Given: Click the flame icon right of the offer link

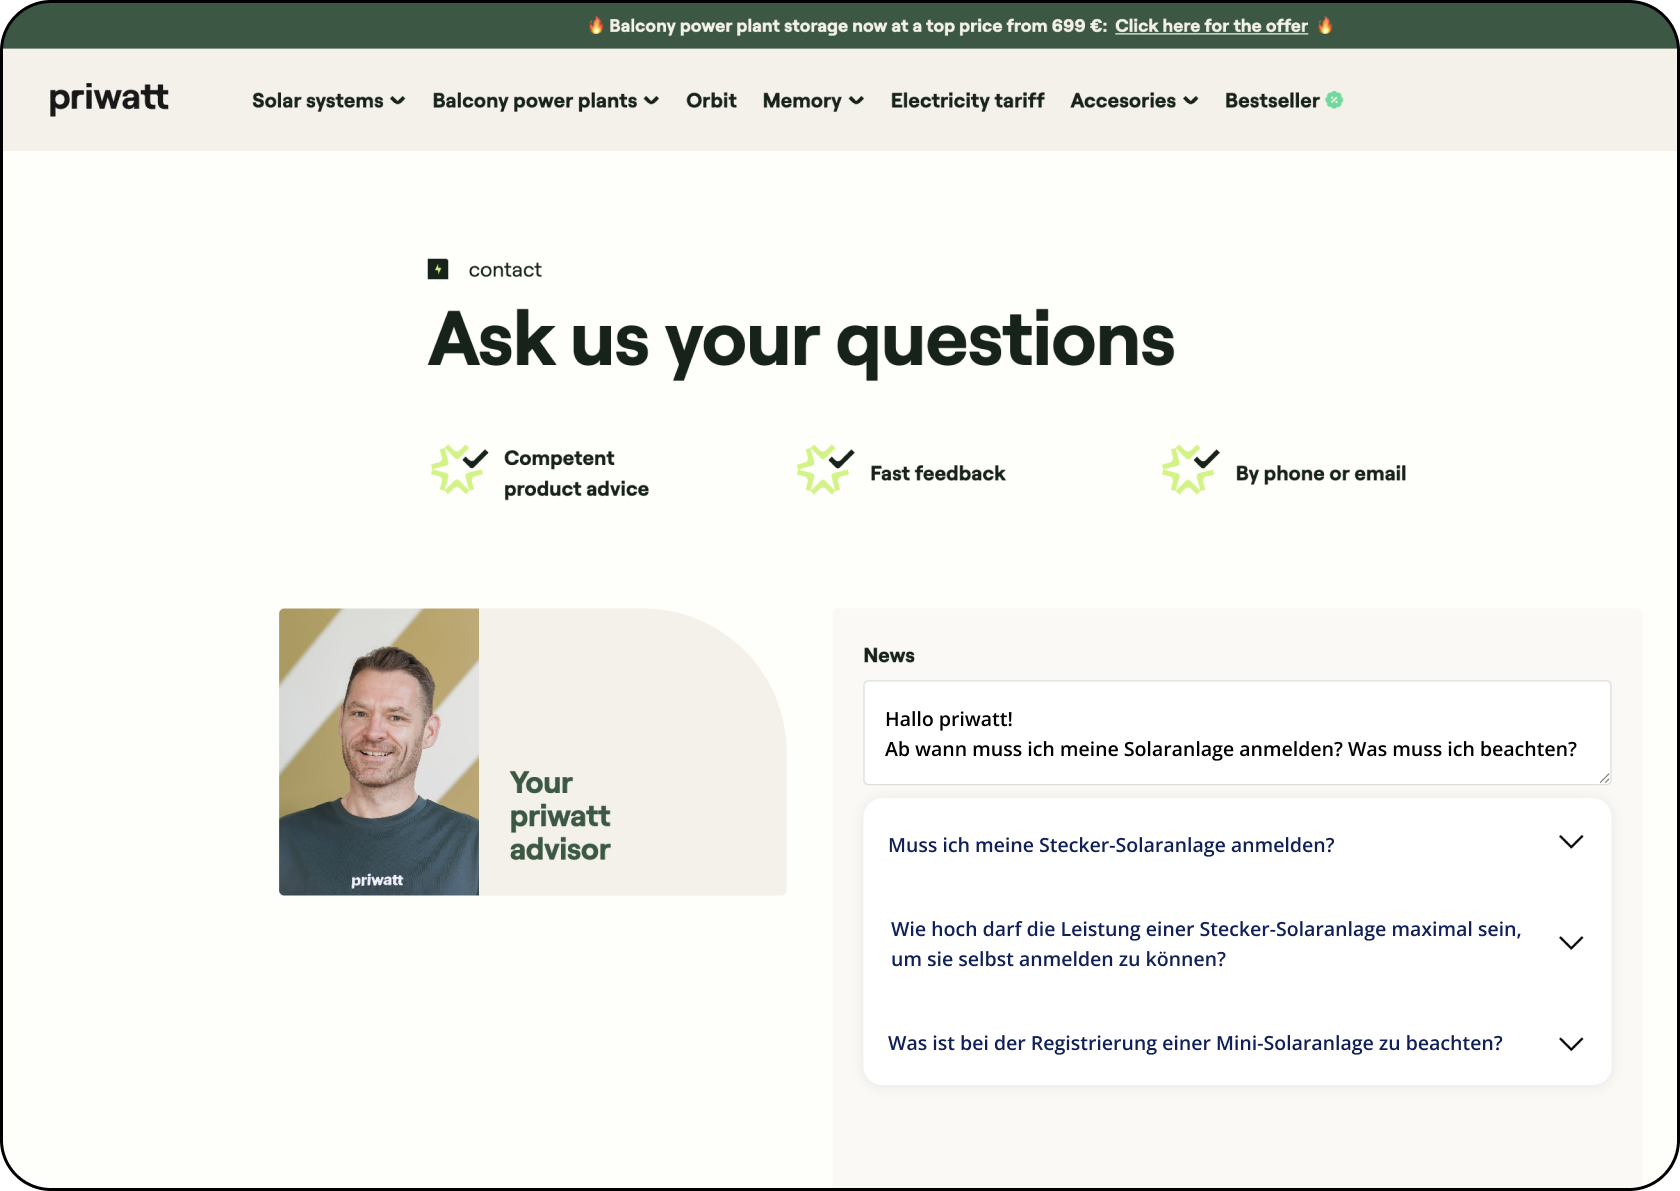Looking at the screenshot, I should point(1325,26).
